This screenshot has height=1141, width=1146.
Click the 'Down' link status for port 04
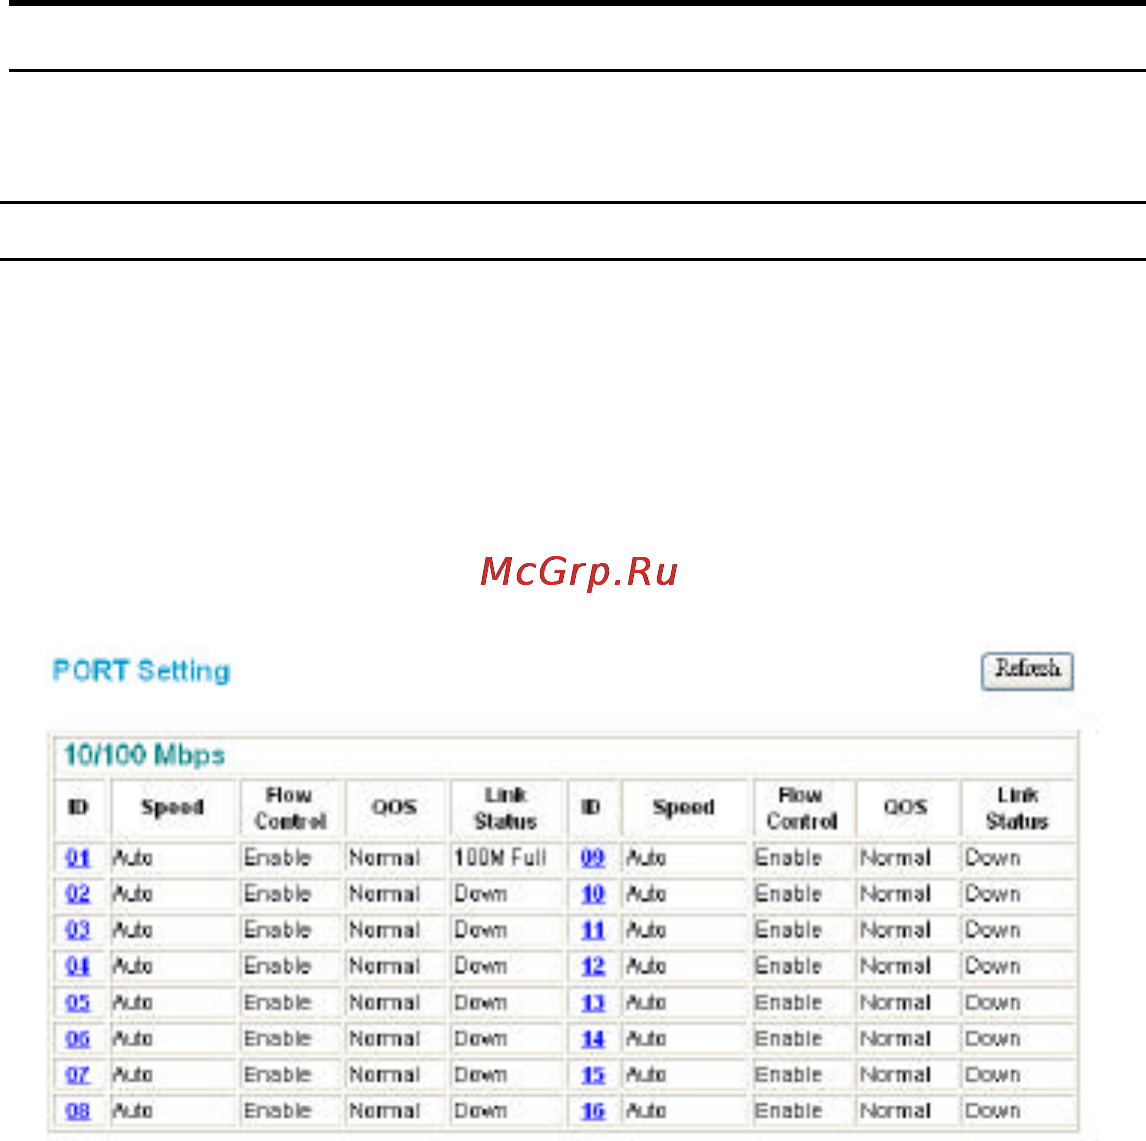(480, 966)
